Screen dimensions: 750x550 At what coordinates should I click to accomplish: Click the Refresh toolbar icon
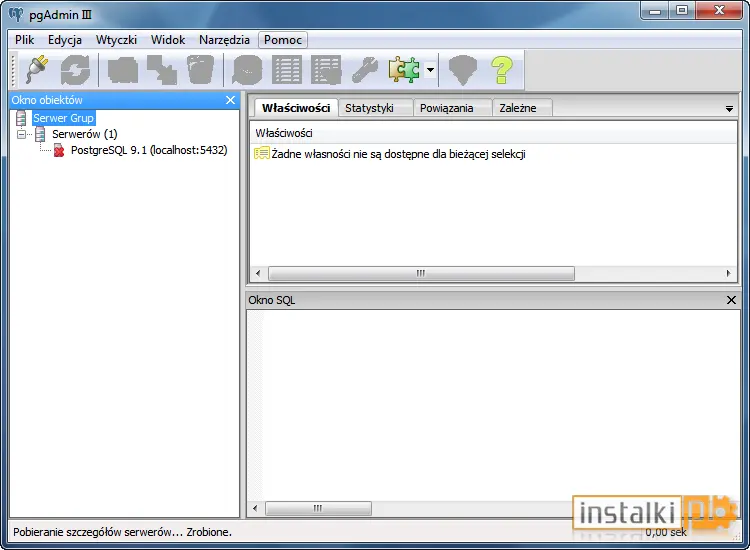coord(75,70)
